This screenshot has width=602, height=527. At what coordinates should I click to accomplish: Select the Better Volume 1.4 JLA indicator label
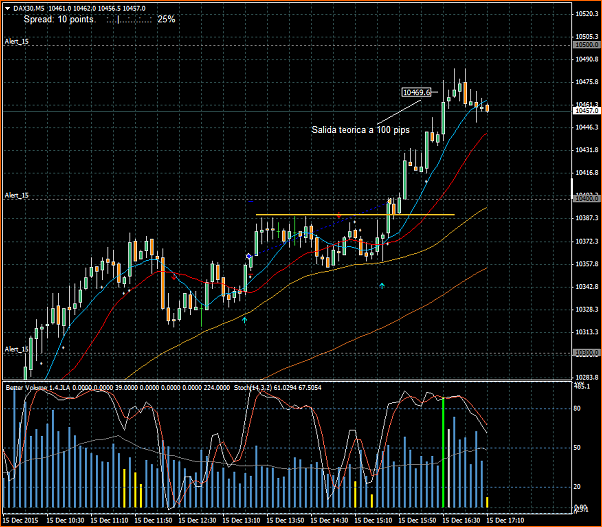coord(38,388)
